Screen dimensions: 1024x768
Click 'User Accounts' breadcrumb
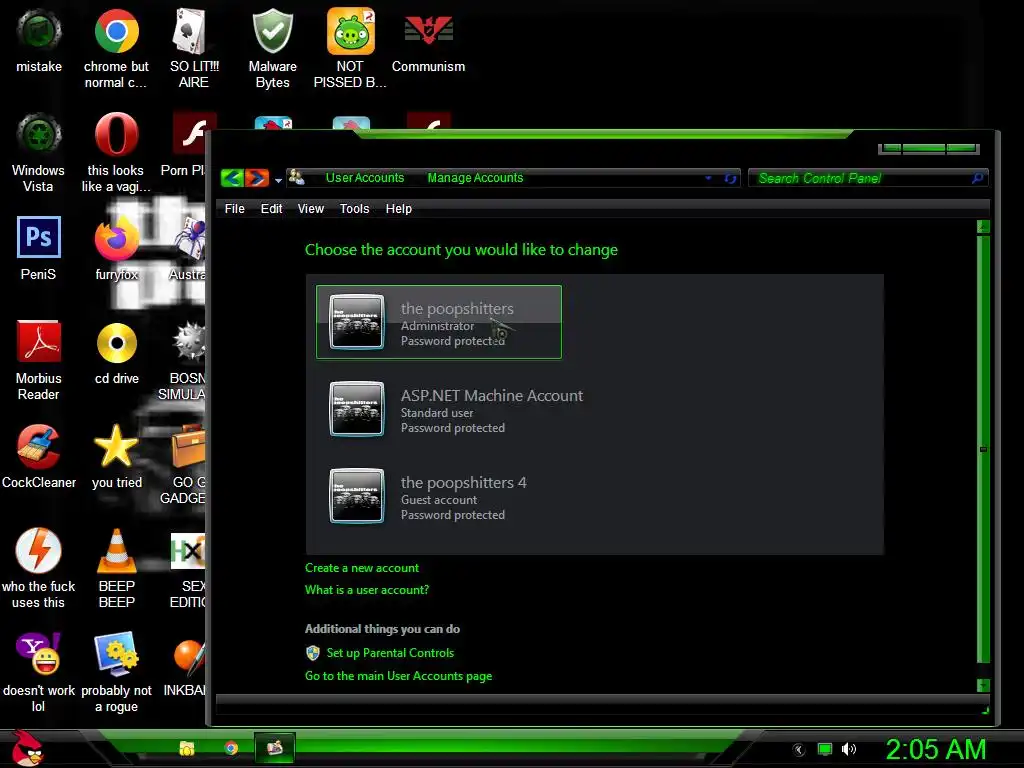[x=365, y=178]
